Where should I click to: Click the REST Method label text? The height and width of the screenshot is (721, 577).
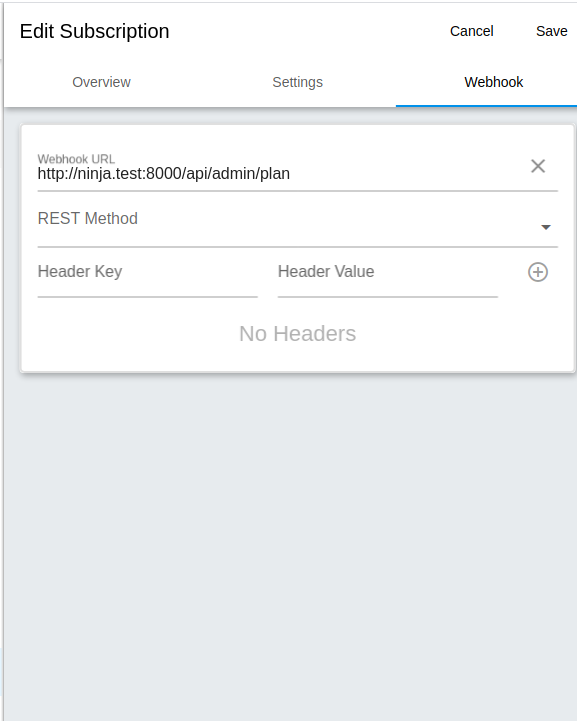pyautogui.click(x=87, y=218)
